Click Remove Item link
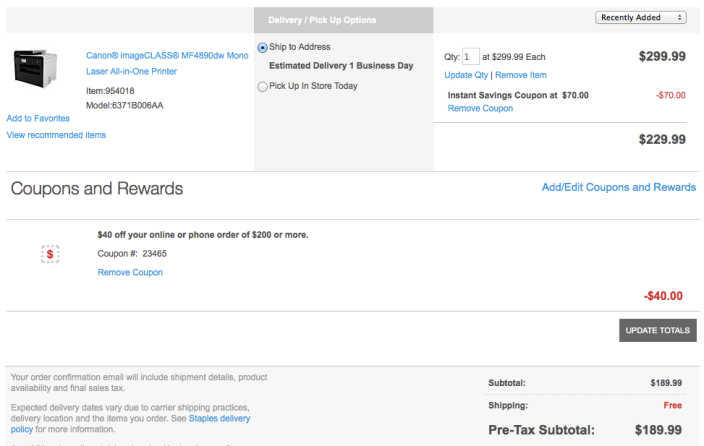Screen dimensions: 704x446 point(521,75)
